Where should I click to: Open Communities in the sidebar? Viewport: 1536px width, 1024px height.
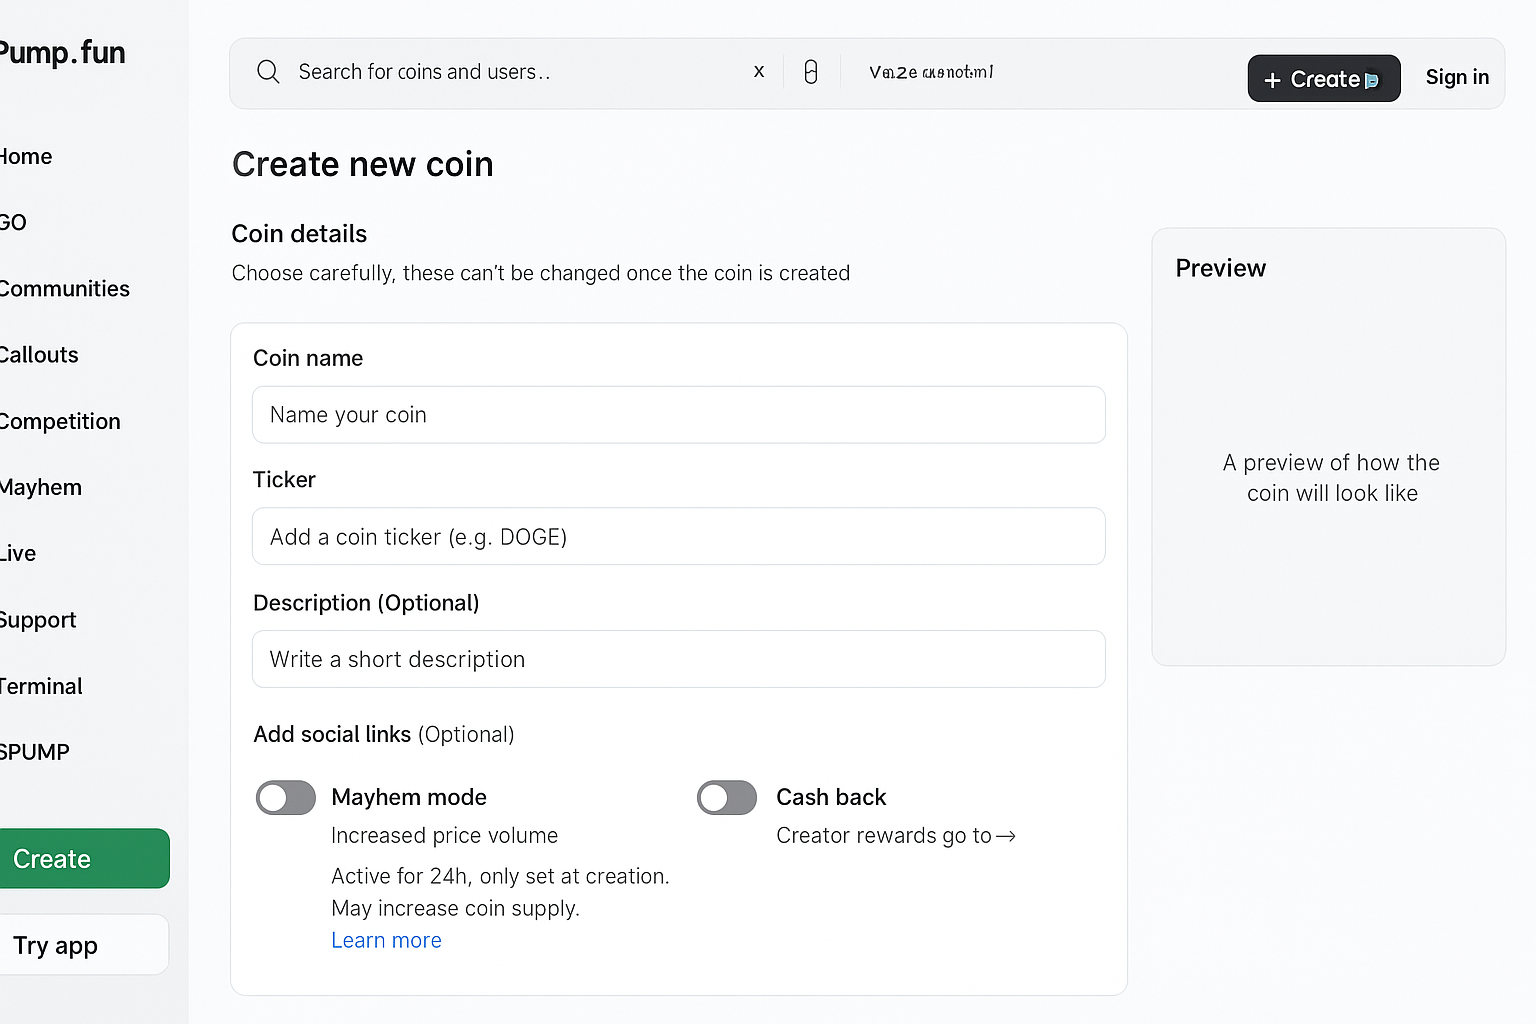tap(65, 289)
